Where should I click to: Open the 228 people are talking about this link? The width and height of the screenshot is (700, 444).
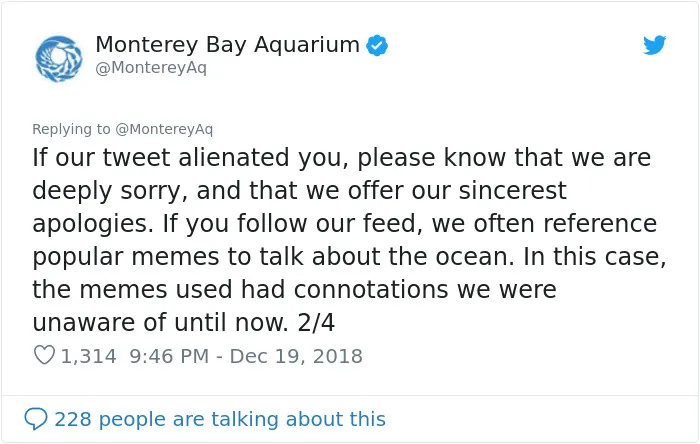pyautogui.click(x=220, y=419)
